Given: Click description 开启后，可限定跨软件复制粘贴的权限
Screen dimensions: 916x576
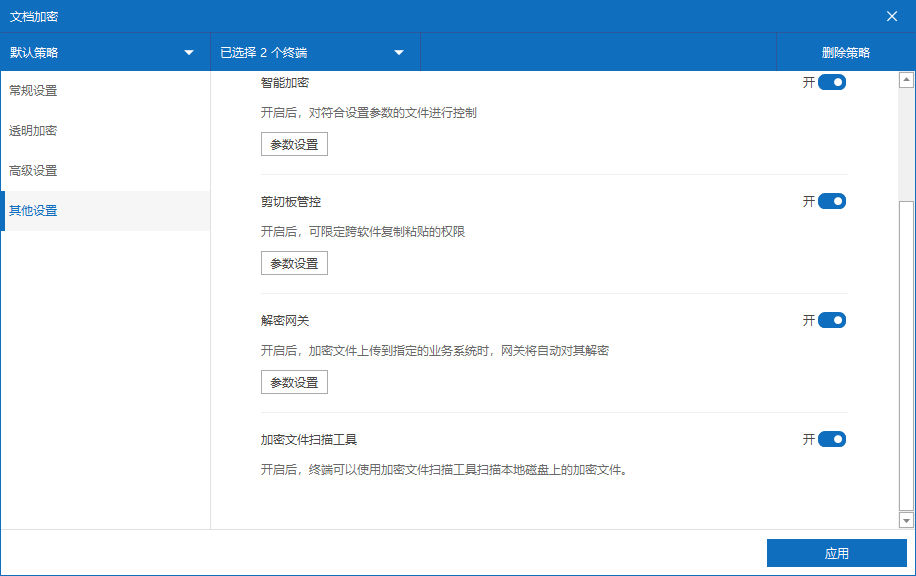Looking at the screenshot, I should pyautogui.click(x=363, y=232).
